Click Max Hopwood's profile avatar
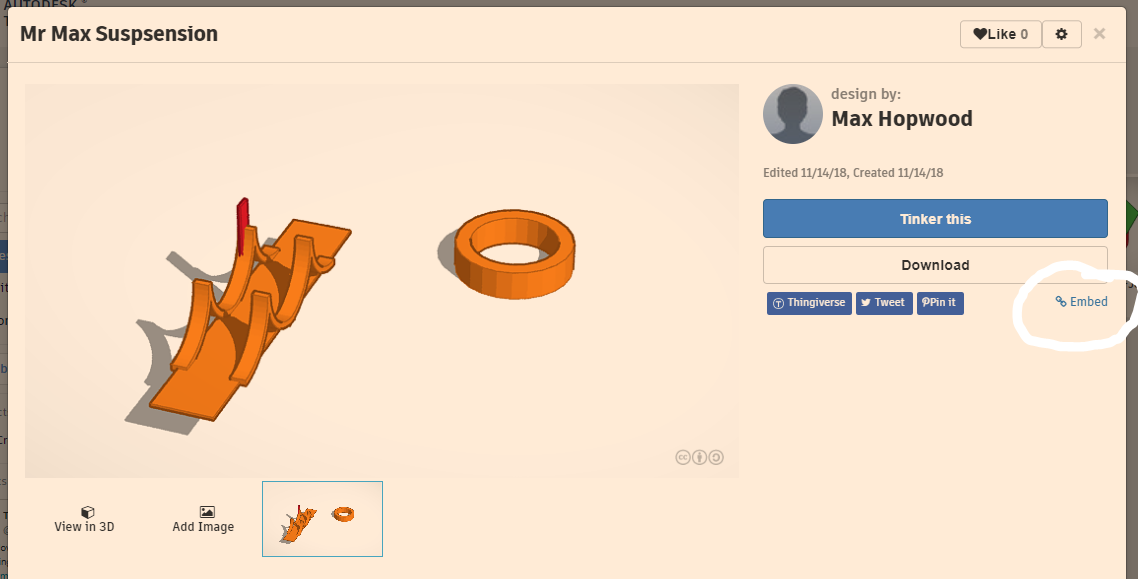Screen dimensions: 1147x579 point(793,114)
